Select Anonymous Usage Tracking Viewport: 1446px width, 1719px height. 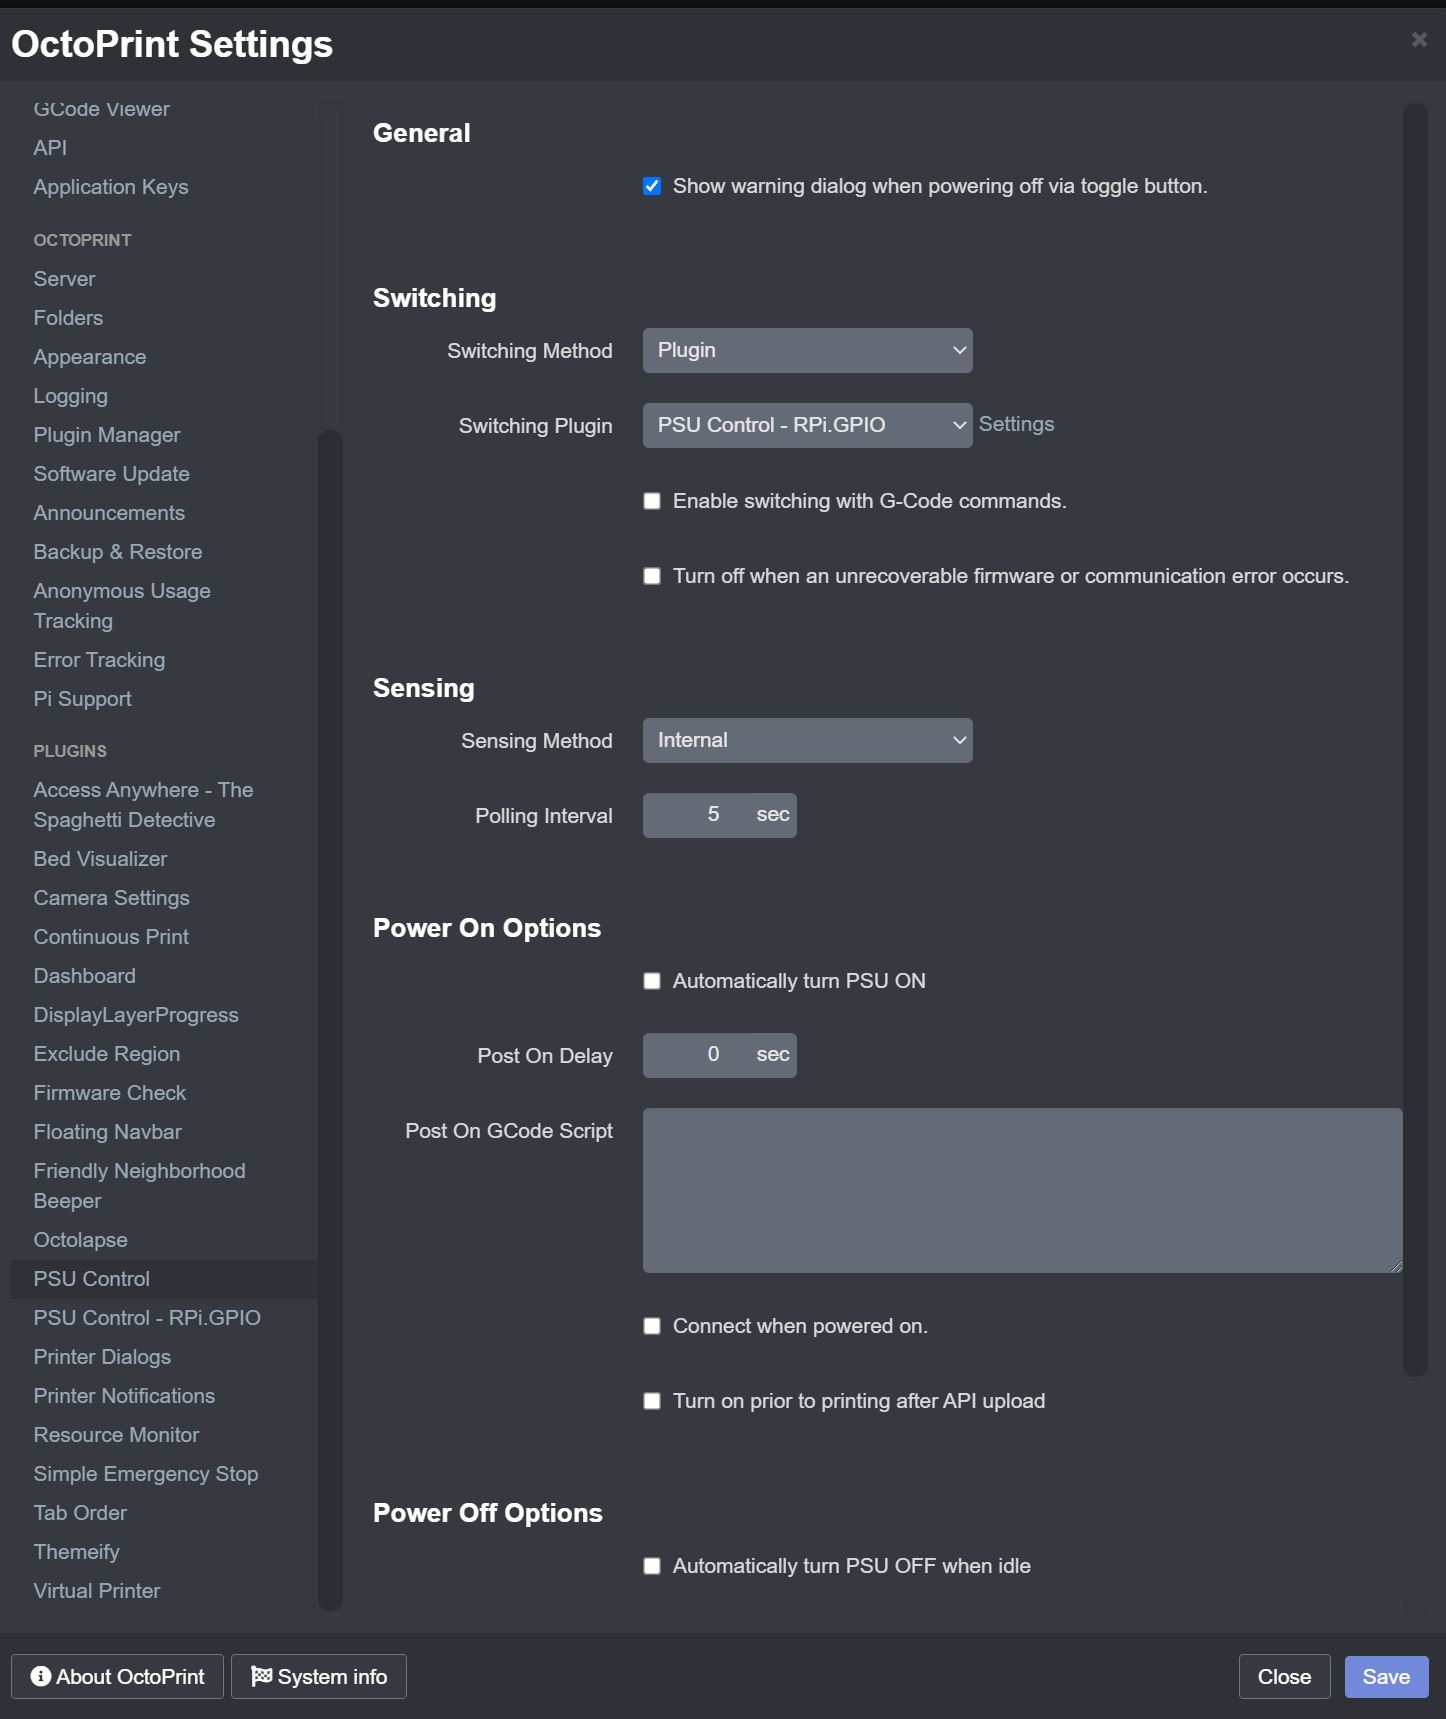122,606
